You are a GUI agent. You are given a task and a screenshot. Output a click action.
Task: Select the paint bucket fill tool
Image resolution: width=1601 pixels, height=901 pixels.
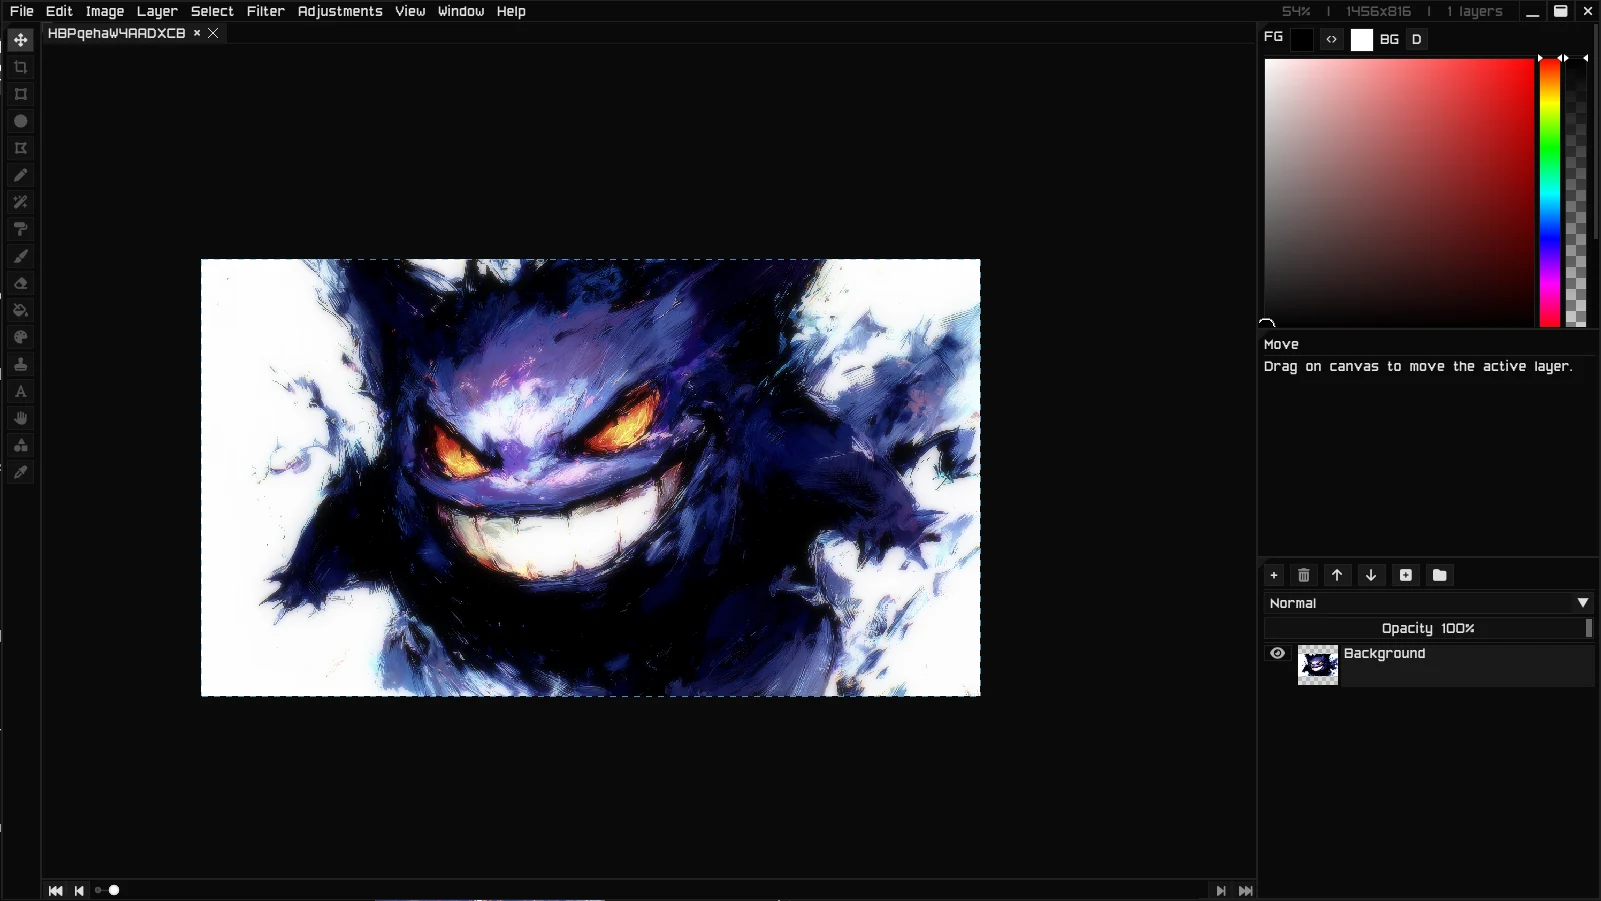(21, 310)
